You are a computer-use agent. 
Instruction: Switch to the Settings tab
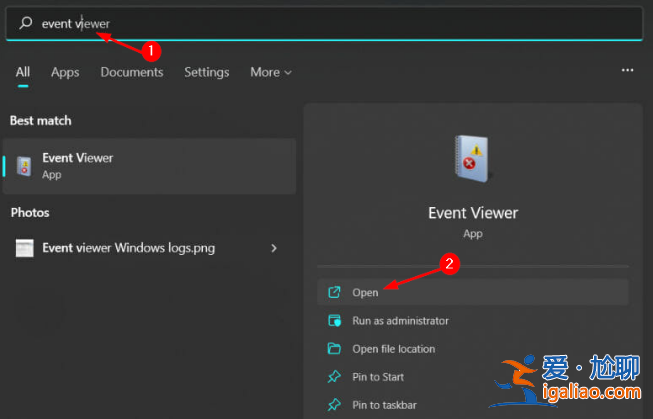[206, 72]
